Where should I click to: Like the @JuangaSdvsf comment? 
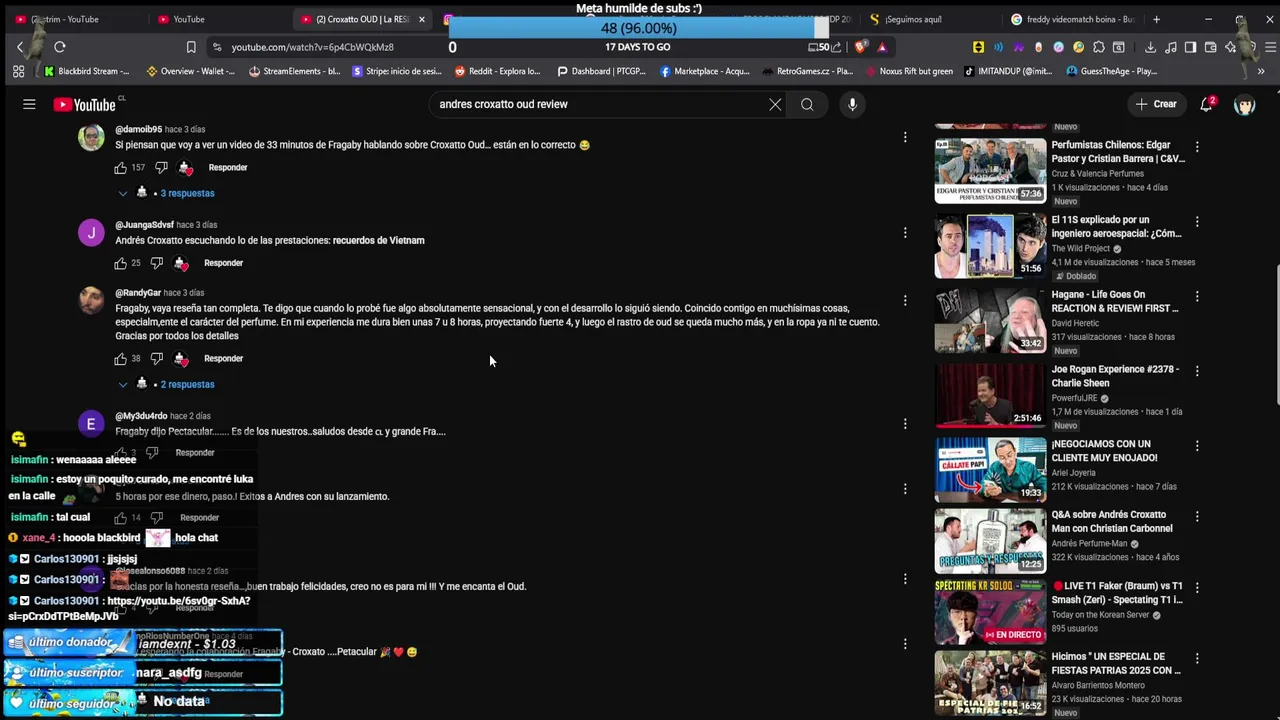(x=121, y=263)
